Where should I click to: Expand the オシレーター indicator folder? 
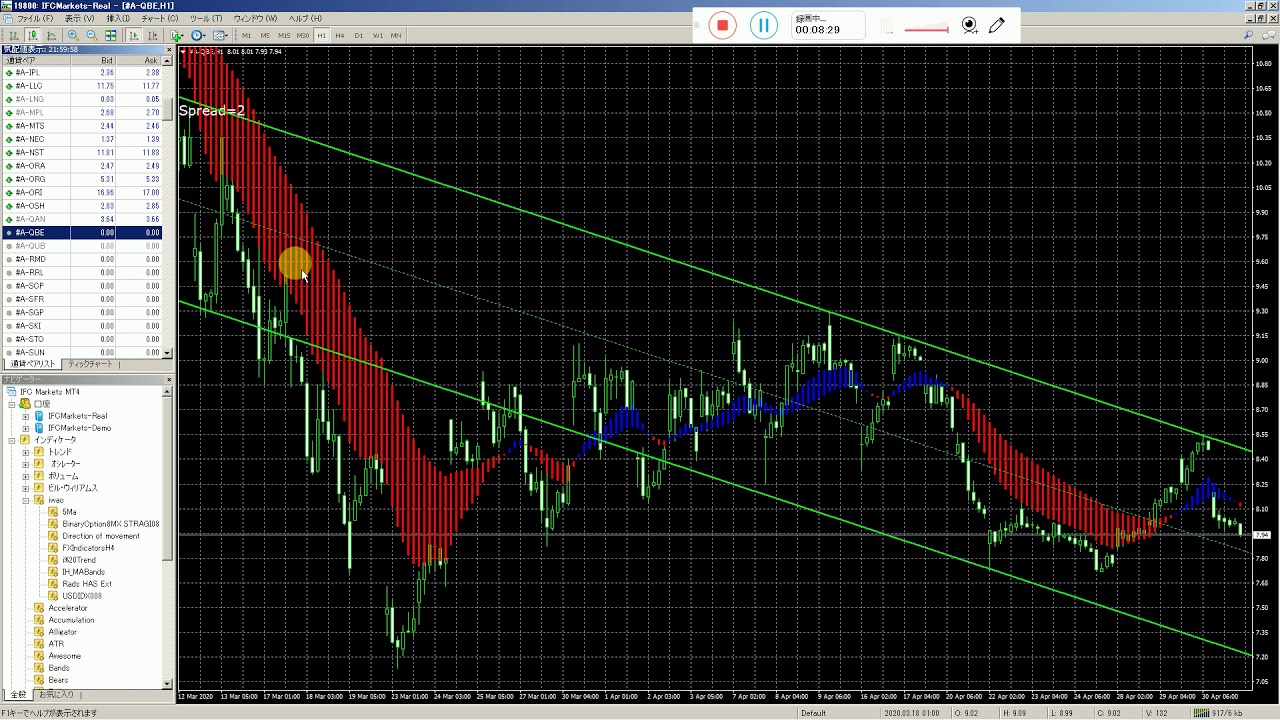26,464
